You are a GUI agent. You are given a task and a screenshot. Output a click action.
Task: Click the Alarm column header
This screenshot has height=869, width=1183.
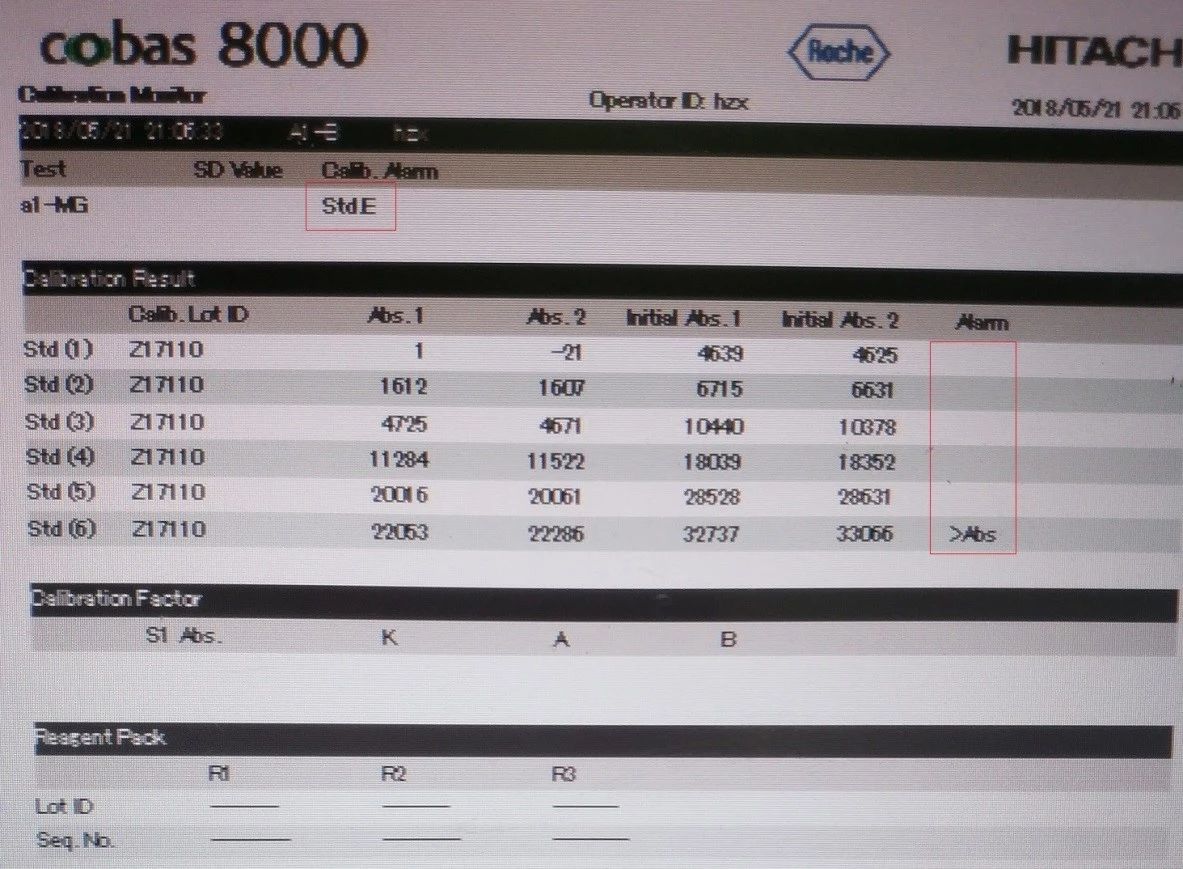pos(982,322)
